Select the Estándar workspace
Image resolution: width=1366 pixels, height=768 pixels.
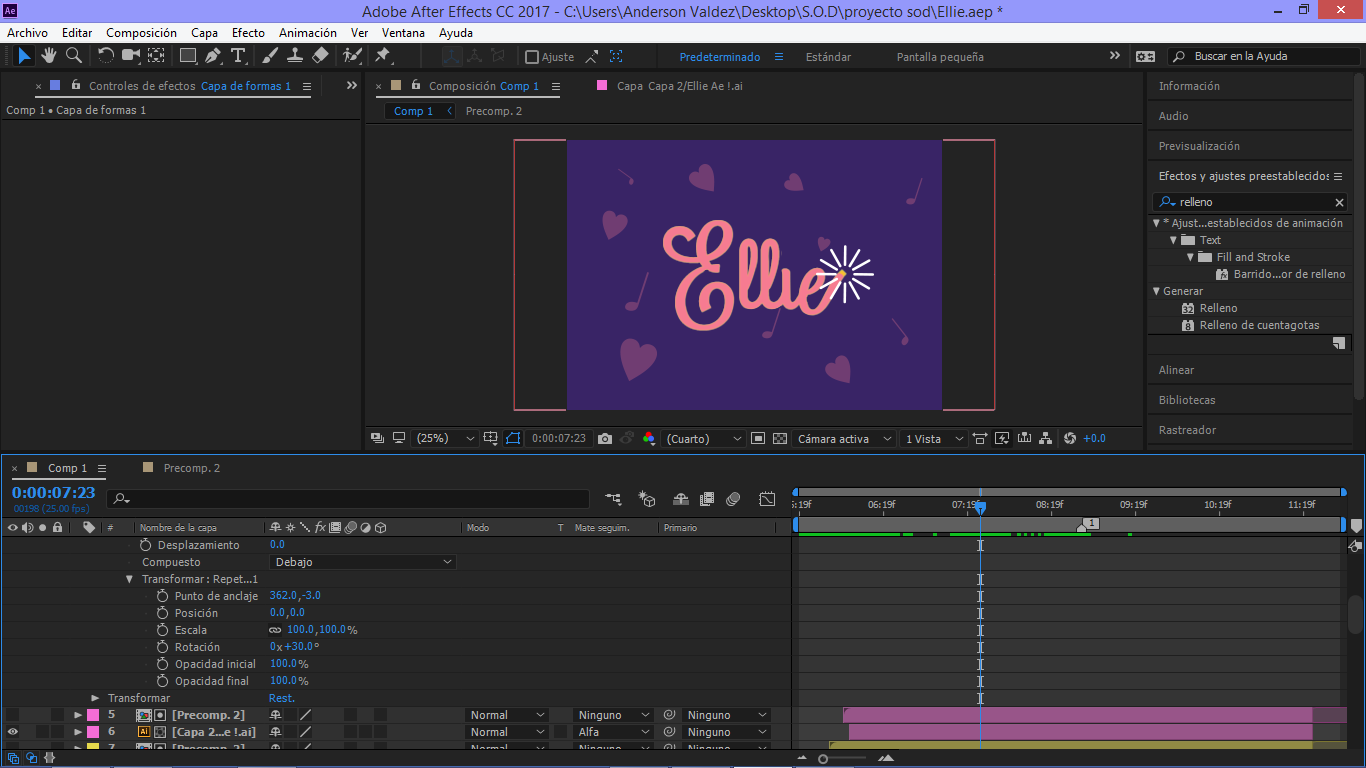829,57
